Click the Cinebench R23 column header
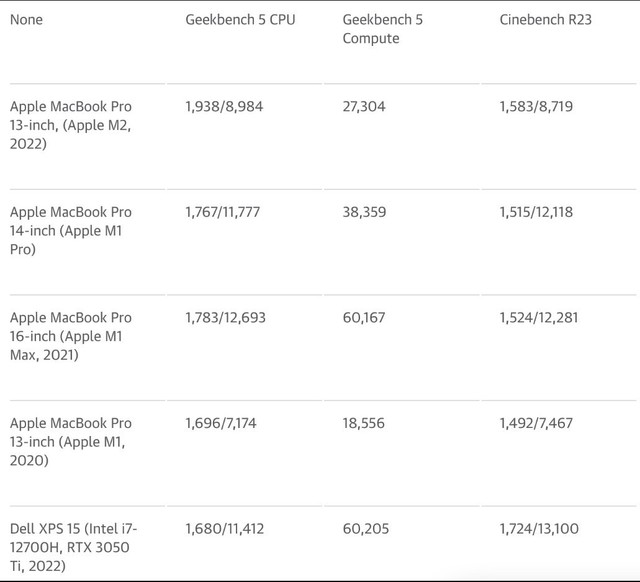This screenshot has width=640, height=582. [545, 20]
